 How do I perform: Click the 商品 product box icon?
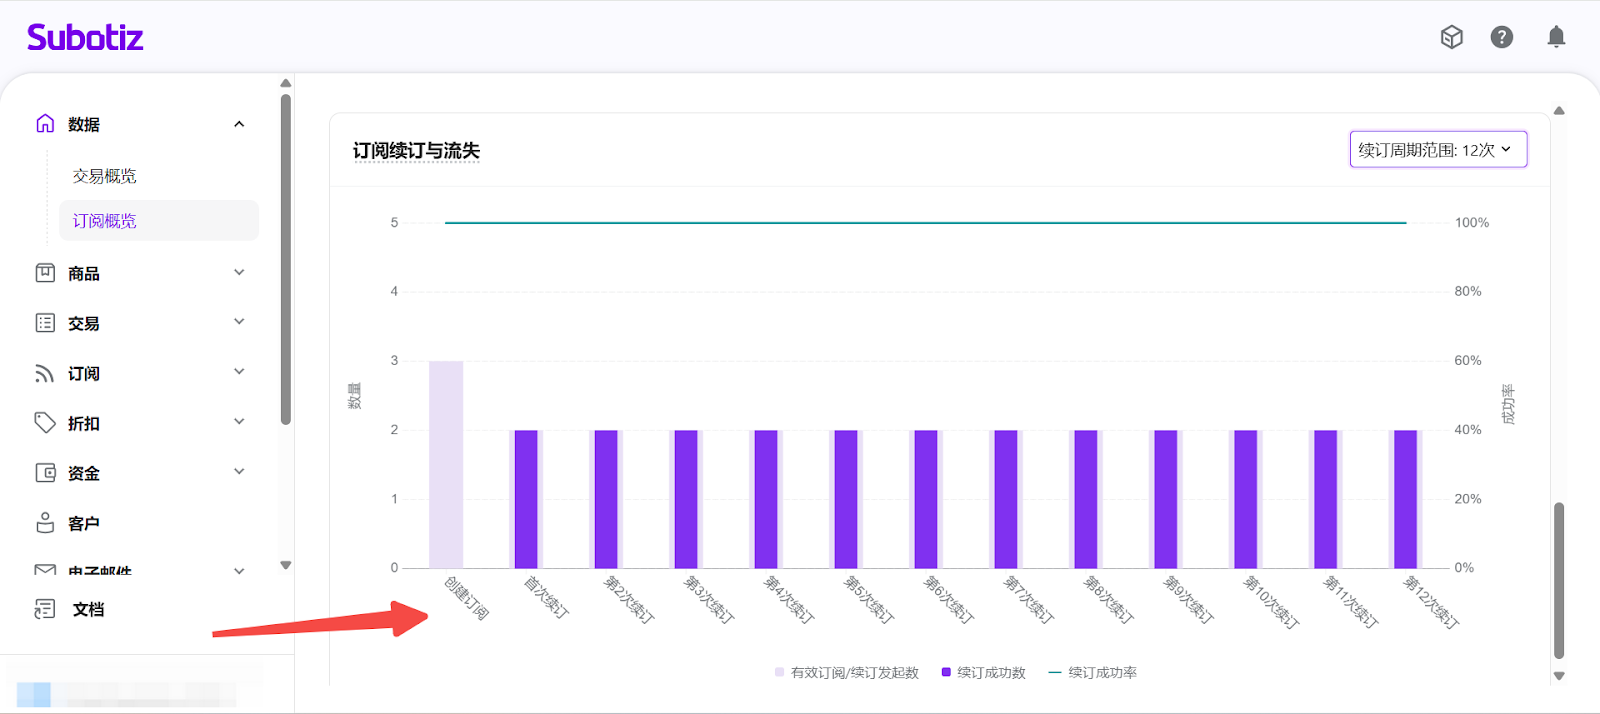(x=45, y=273)
